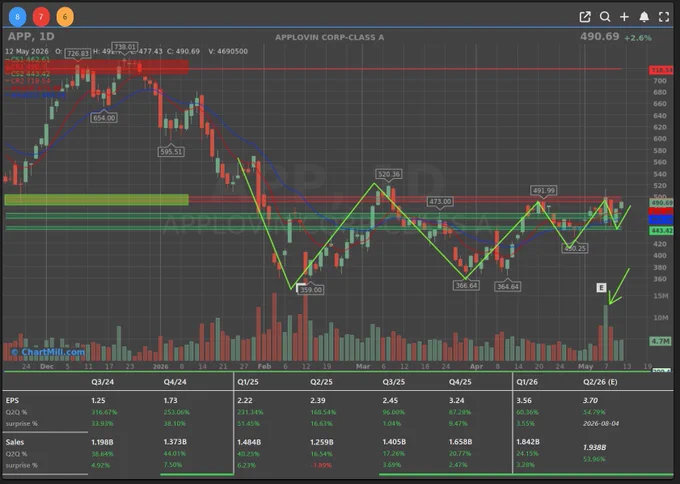Click the plus add icon in the toolbar
680x484 pixels.
[x=624, y=17]
